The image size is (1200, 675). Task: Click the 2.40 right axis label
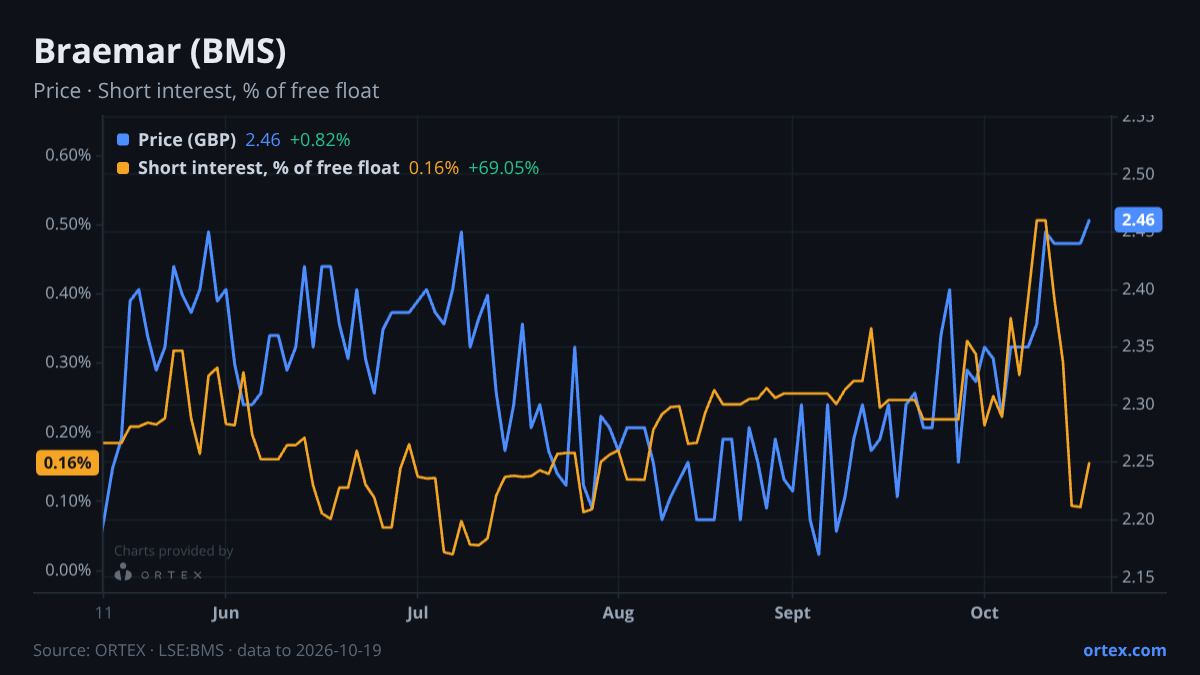[x=1138, y=289]
